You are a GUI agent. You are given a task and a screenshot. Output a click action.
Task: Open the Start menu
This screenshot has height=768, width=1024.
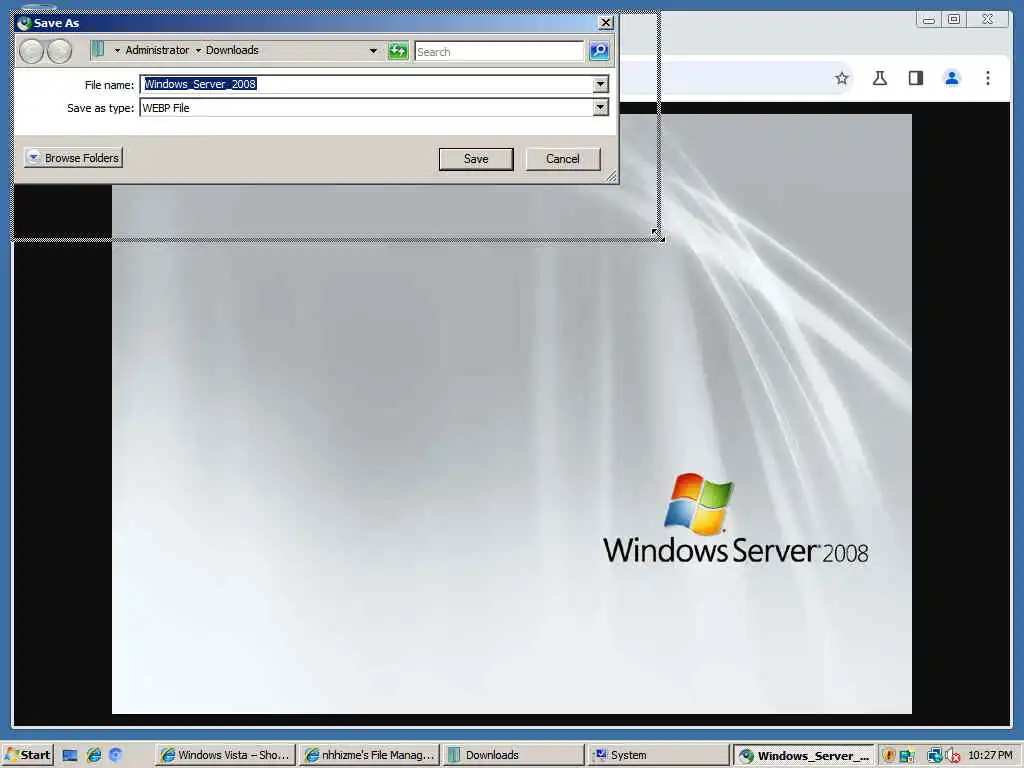tap(27, 755)
